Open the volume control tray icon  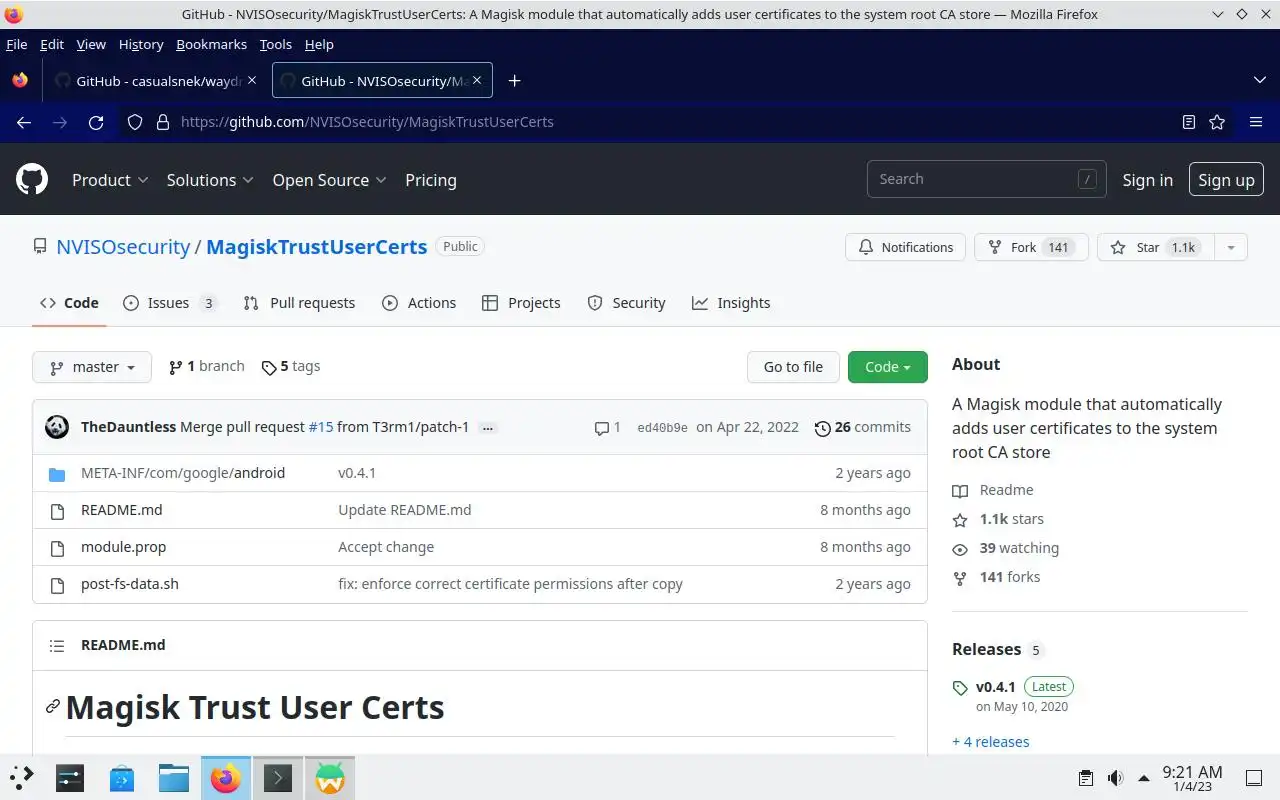[x=1115, y=778]
